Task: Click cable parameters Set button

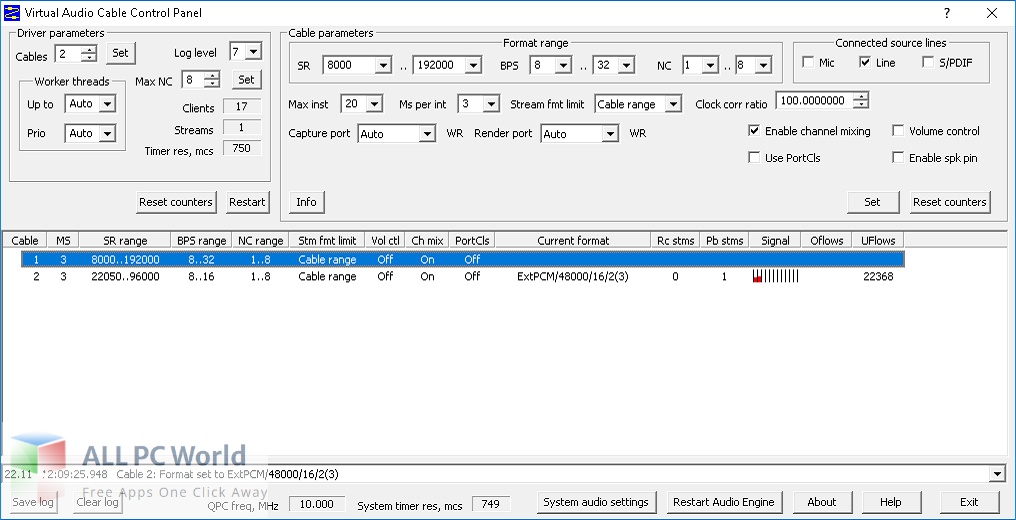Action: 872,202
